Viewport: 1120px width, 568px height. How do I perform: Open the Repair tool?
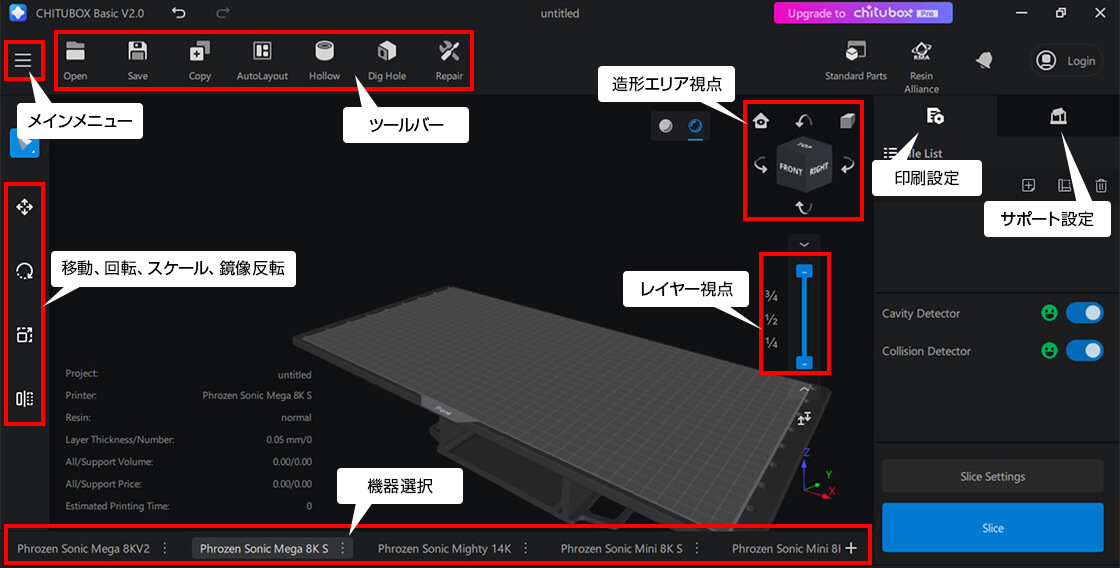click(449, 61)
